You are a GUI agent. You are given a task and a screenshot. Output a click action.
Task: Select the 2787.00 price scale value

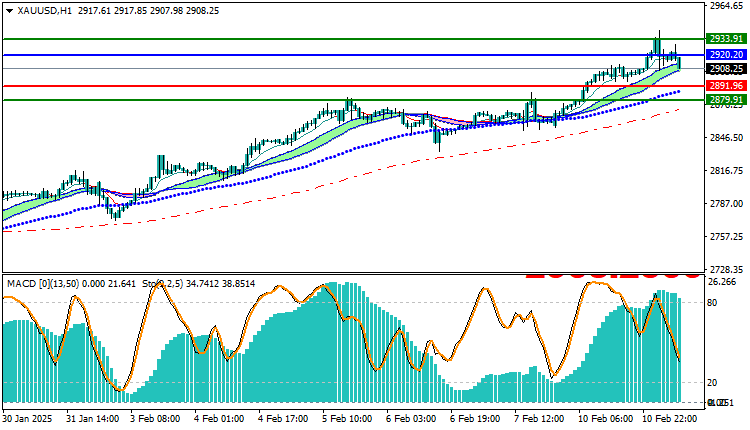(726, 204)
